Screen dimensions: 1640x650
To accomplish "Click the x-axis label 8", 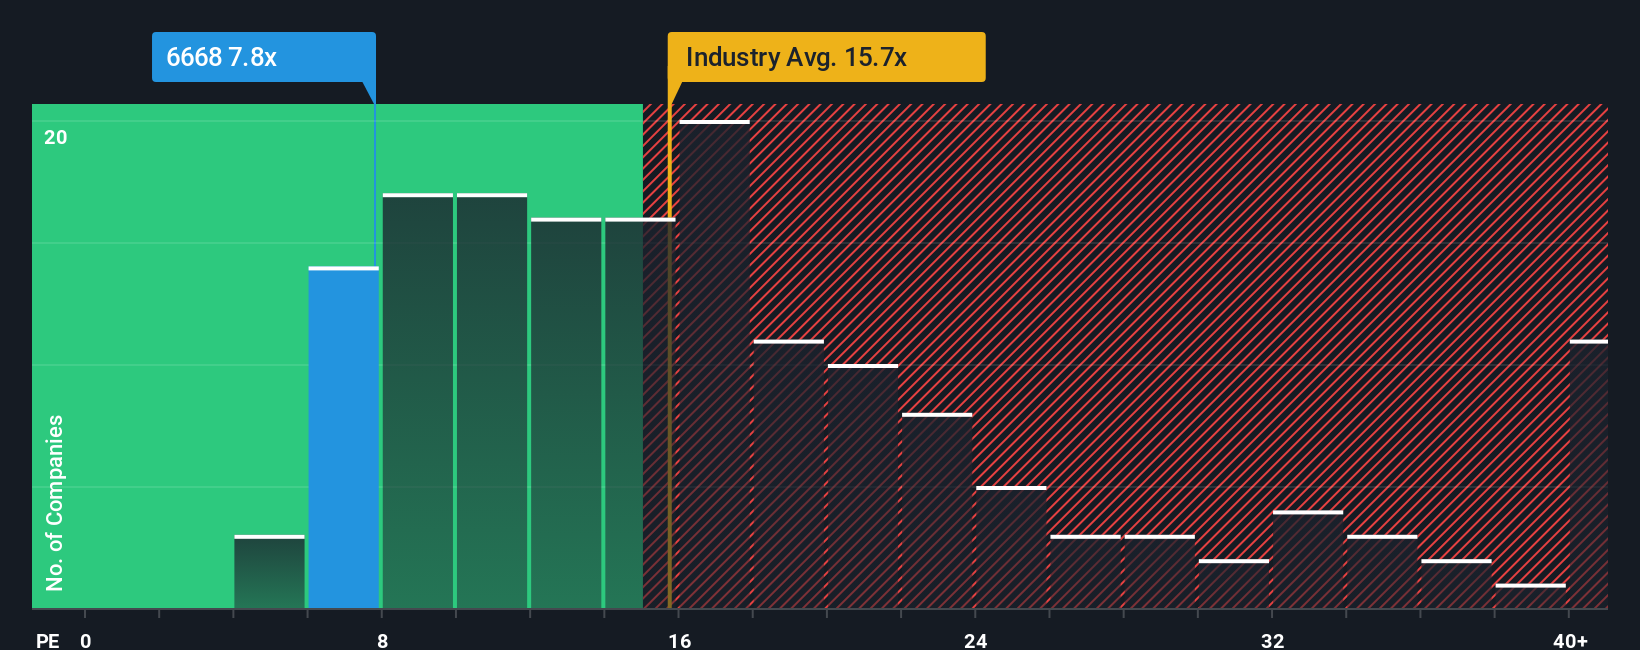I will [382, 640].
